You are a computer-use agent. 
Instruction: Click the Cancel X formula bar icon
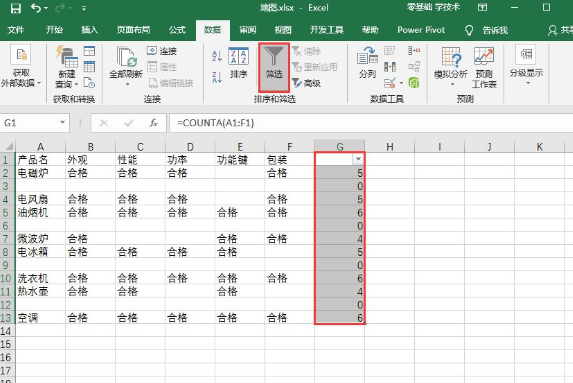pos(104,123)
